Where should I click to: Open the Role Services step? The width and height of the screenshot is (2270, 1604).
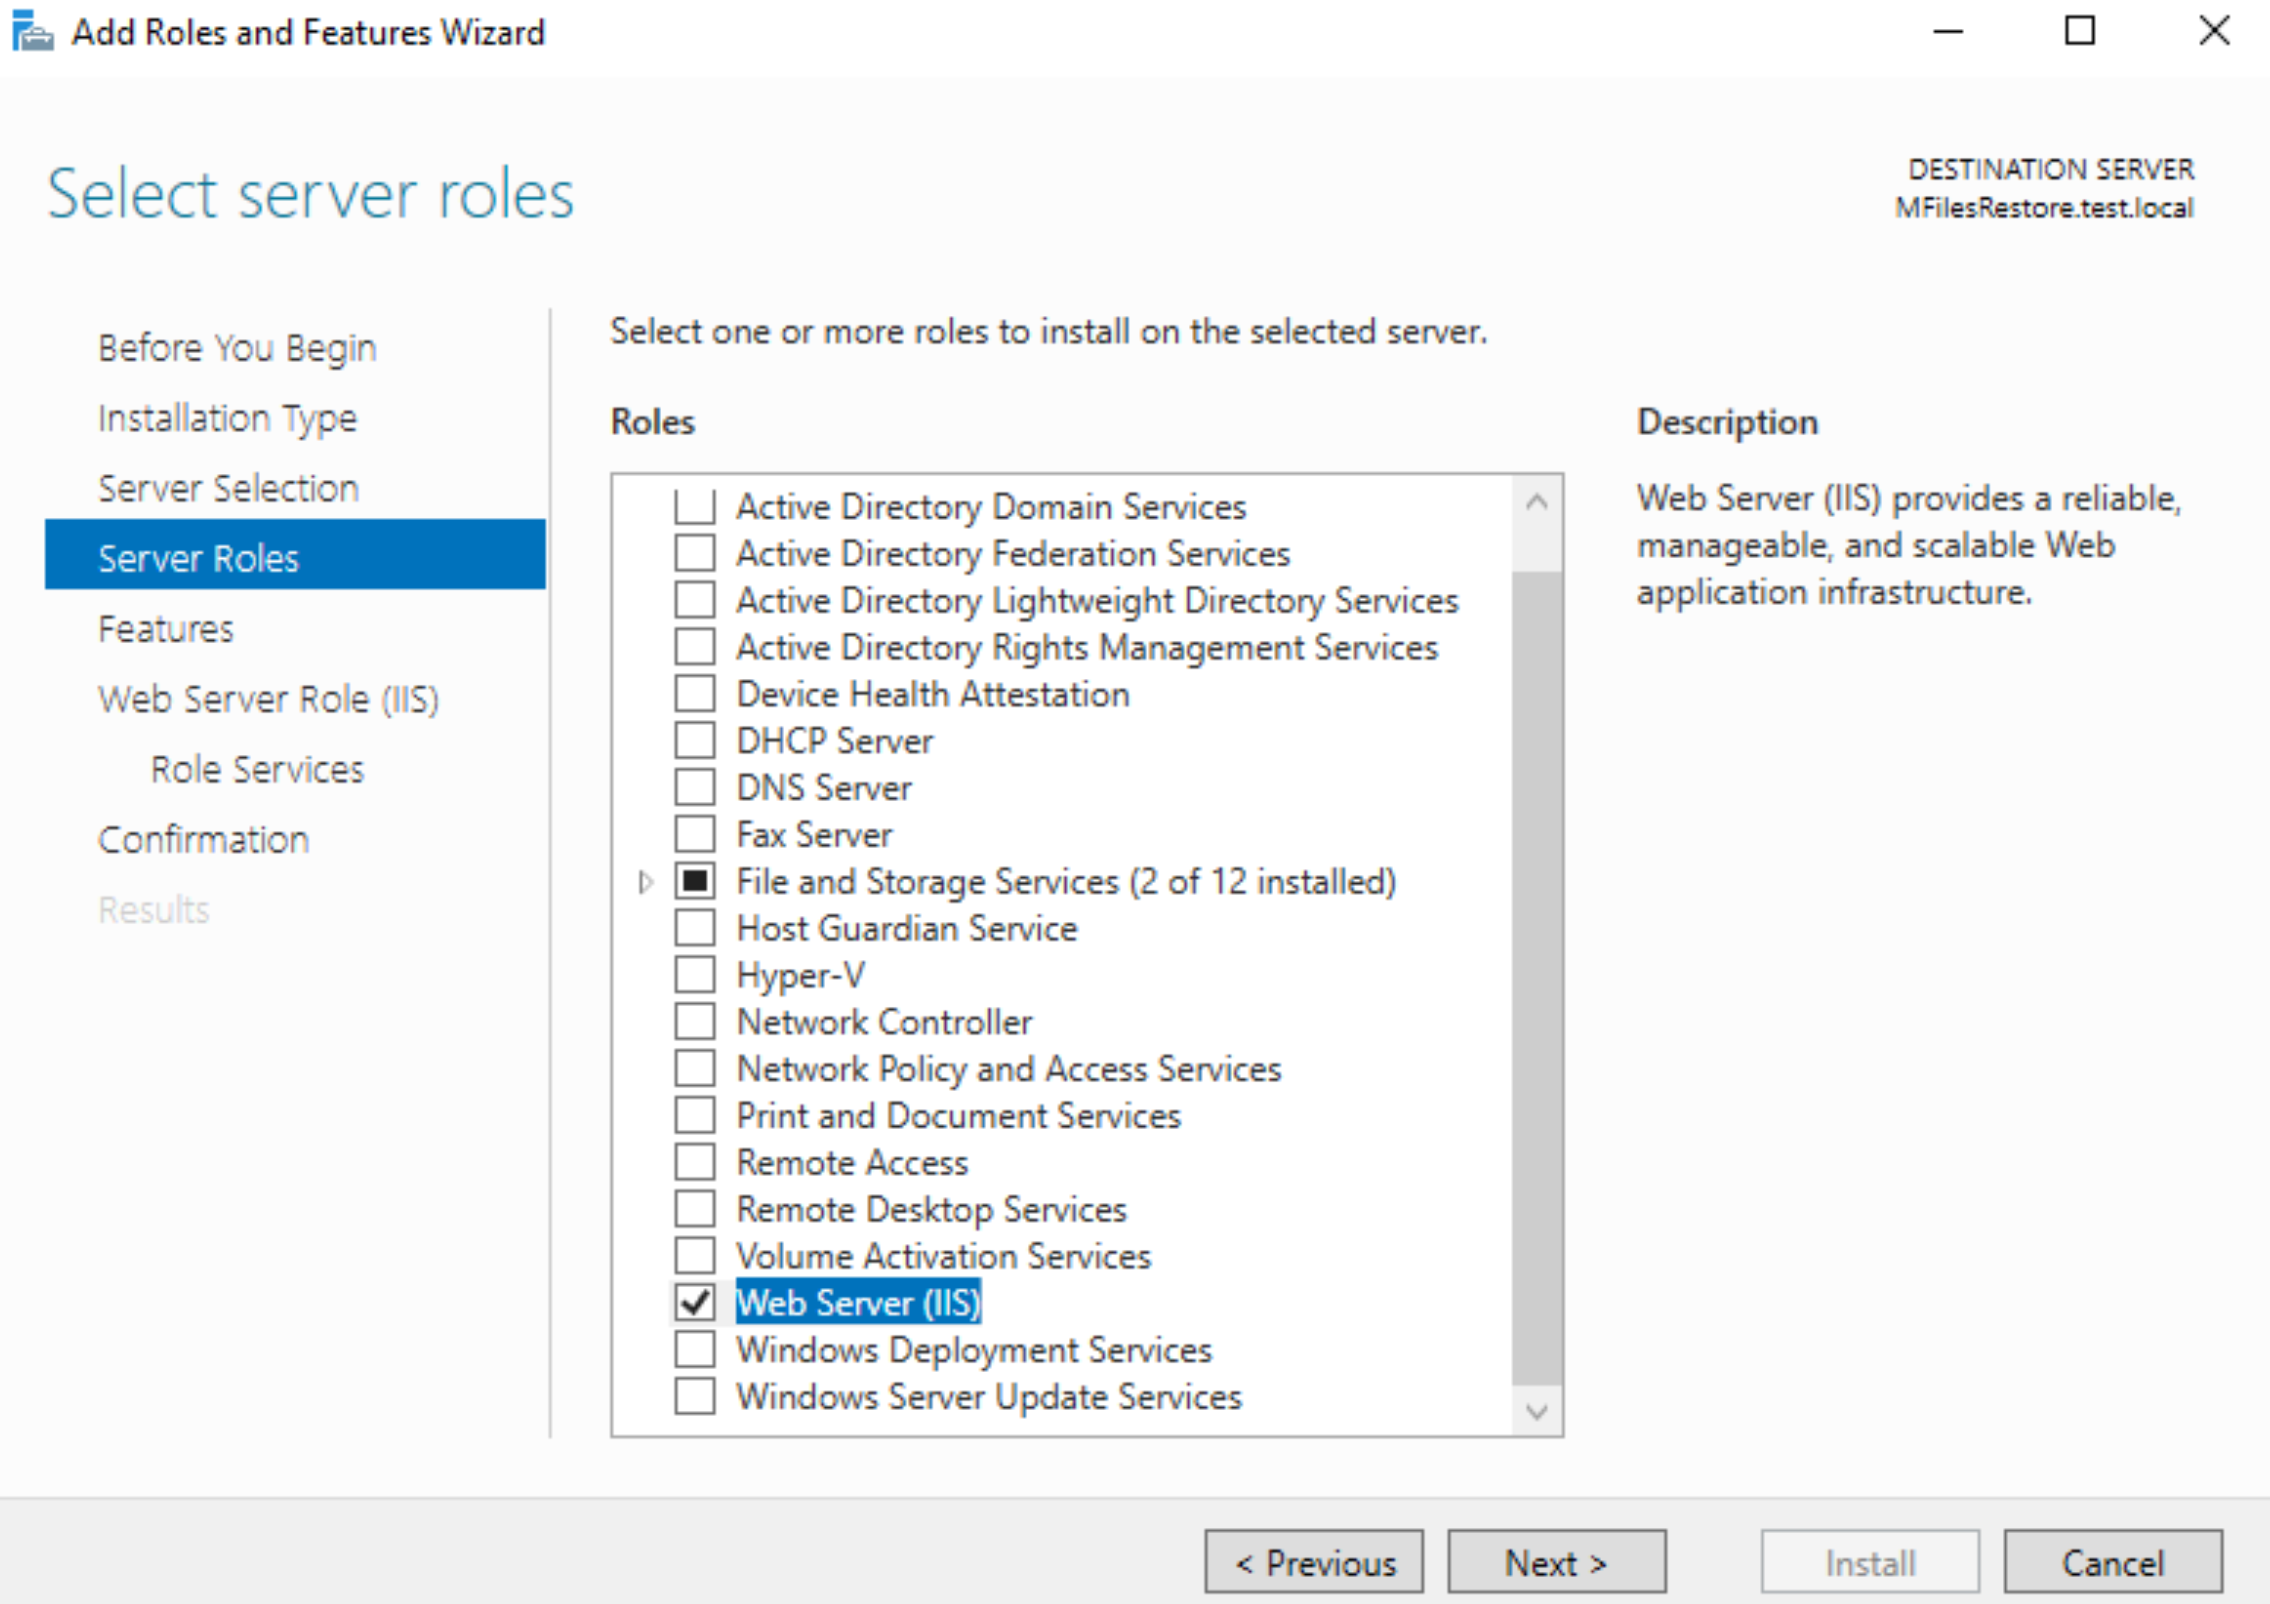click(x=257, y=769)
